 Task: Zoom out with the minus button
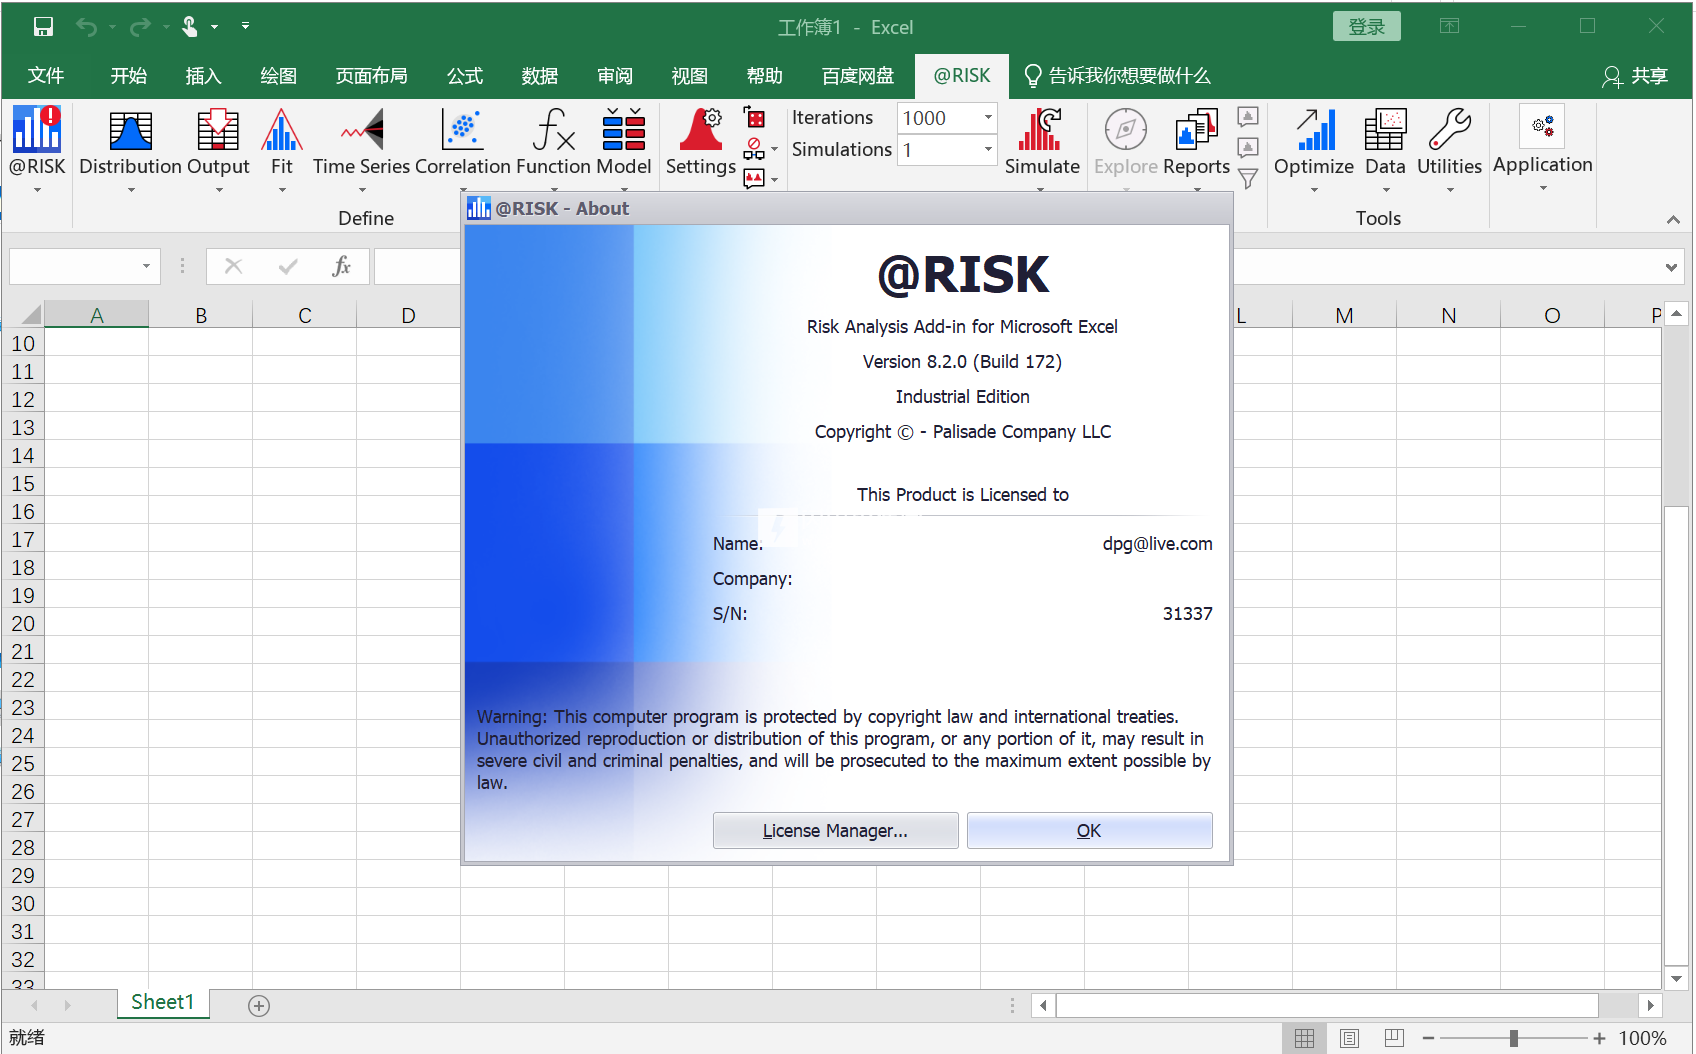coord(1428,1039)
